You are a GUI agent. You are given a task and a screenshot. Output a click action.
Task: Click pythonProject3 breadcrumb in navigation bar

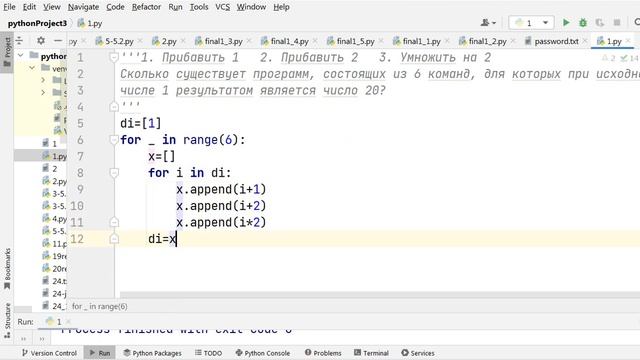pyautogui.click(x=37, y=23)
